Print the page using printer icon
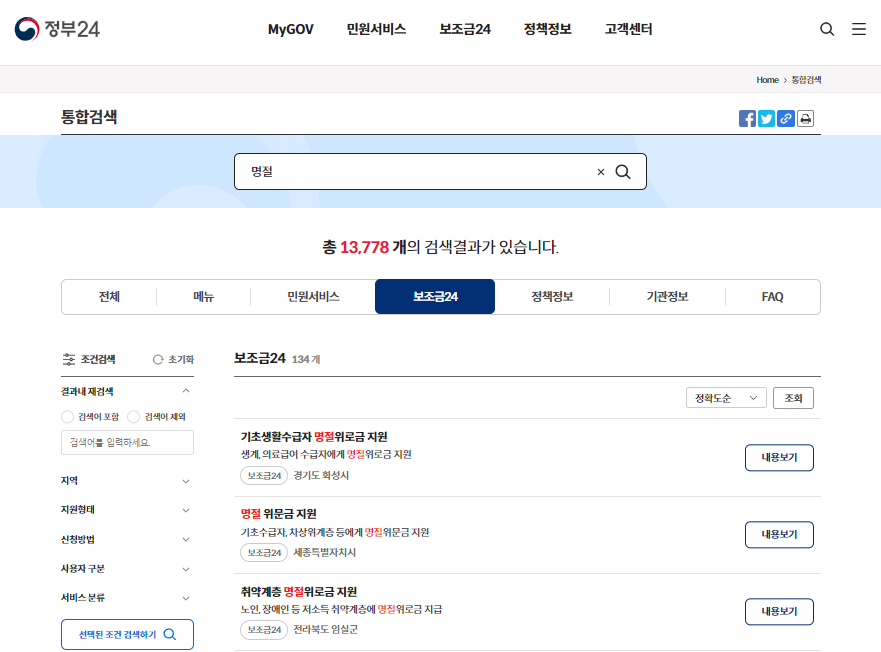The width and height of the screenshot is (881, 652). (805, 118)
